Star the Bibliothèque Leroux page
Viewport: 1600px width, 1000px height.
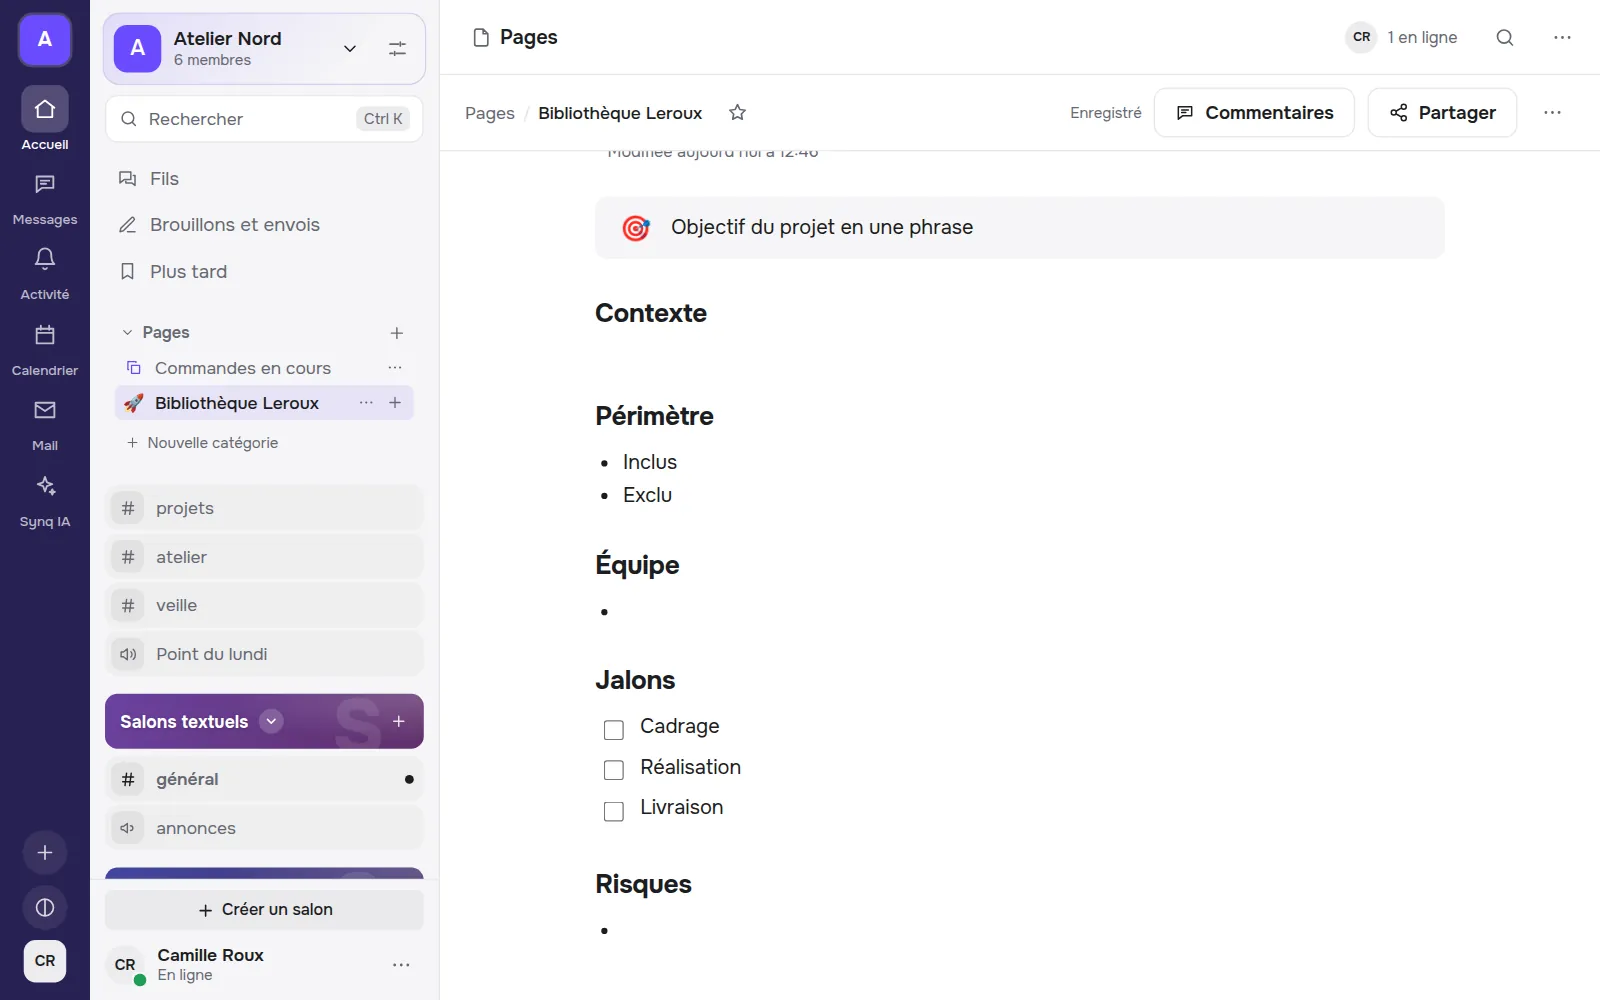[x=738, y=113]
